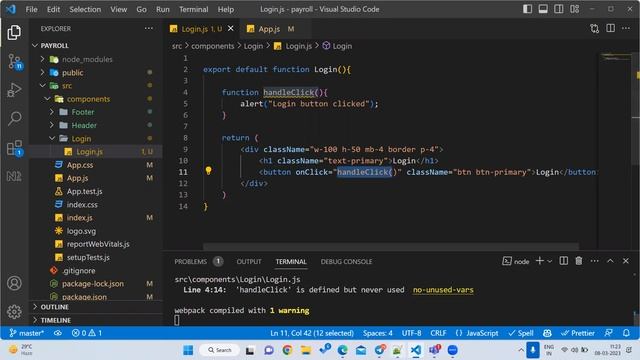Close the Login.js editor tab
Image resolution: width=640 pixels, height=360 pixels.
tap(231, 29)
